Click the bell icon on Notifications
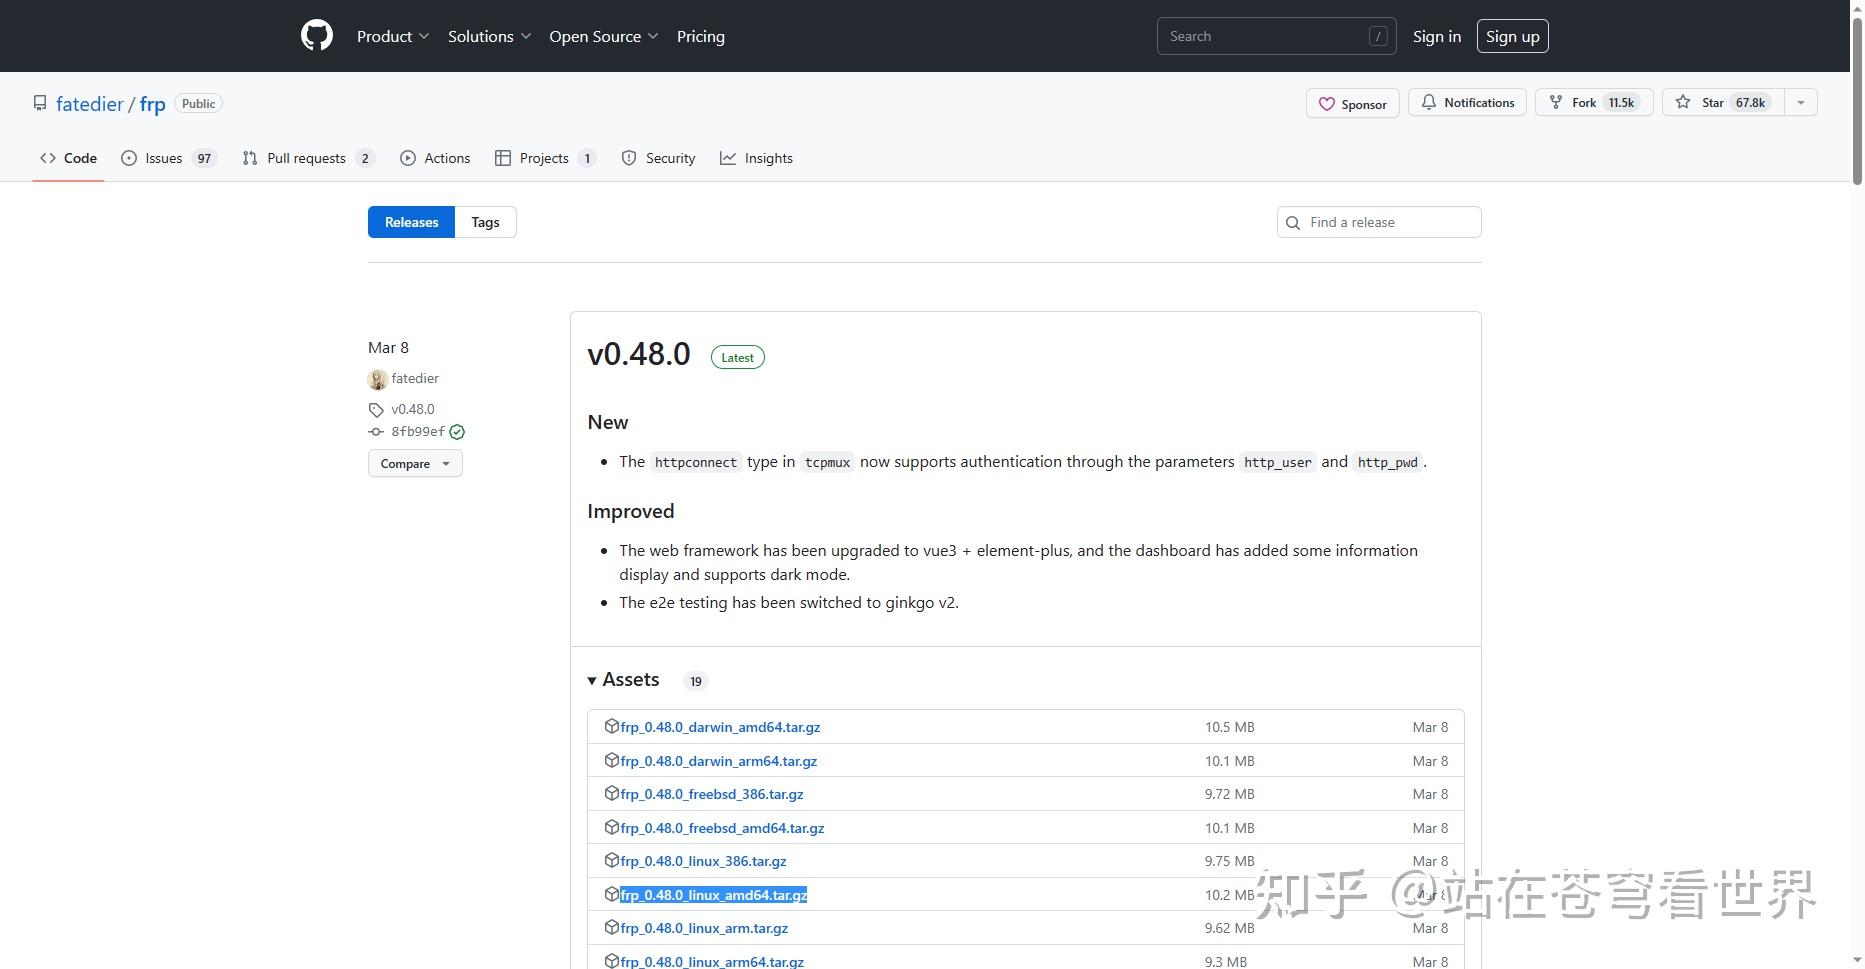 pos(1429,102)
